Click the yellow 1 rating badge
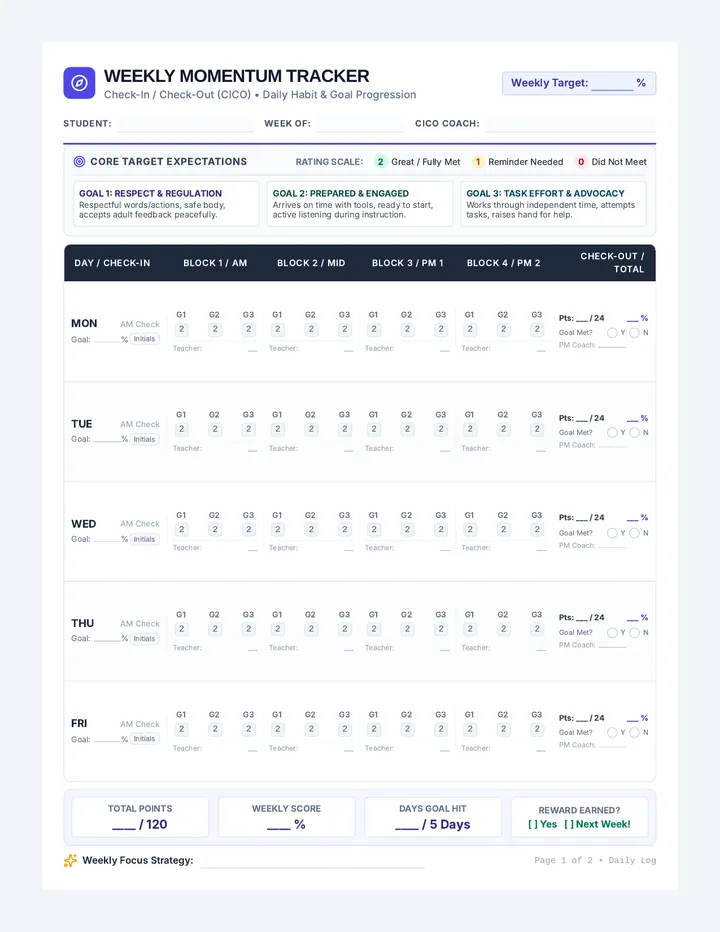The image size is (720, 932). click(477, 162)
